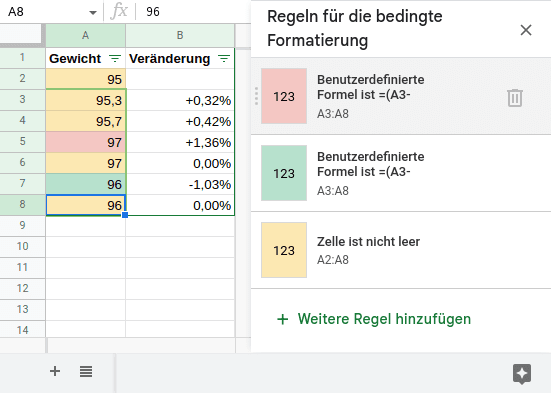Select column A header
The width and height of the screenshot is (551, 393).
(85, 35)
